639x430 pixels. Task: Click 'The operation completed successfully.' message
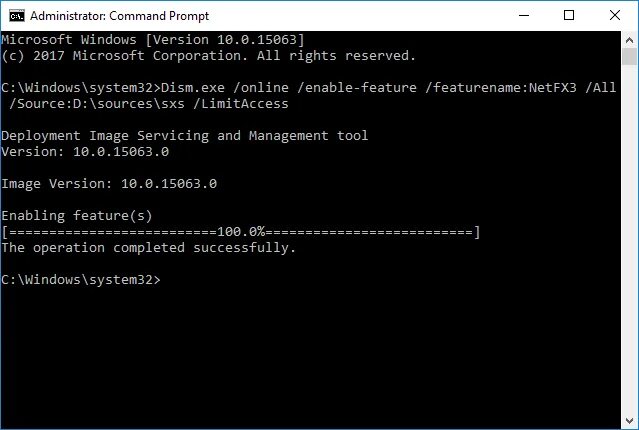pos(149,248)
